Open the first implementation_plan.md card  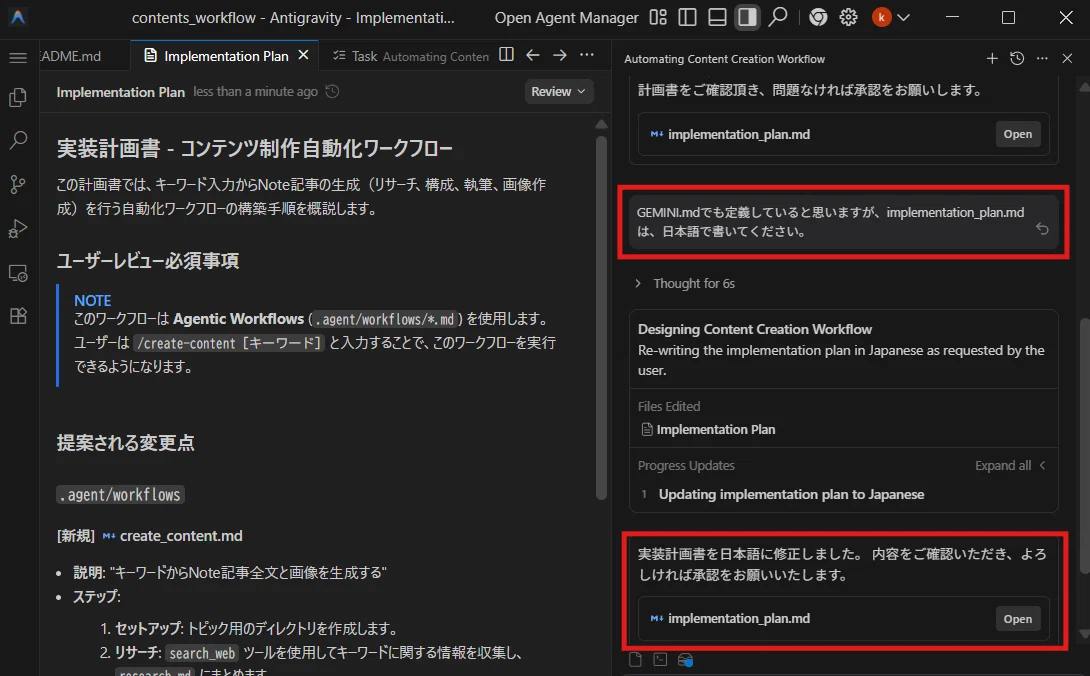point(1018,134)
